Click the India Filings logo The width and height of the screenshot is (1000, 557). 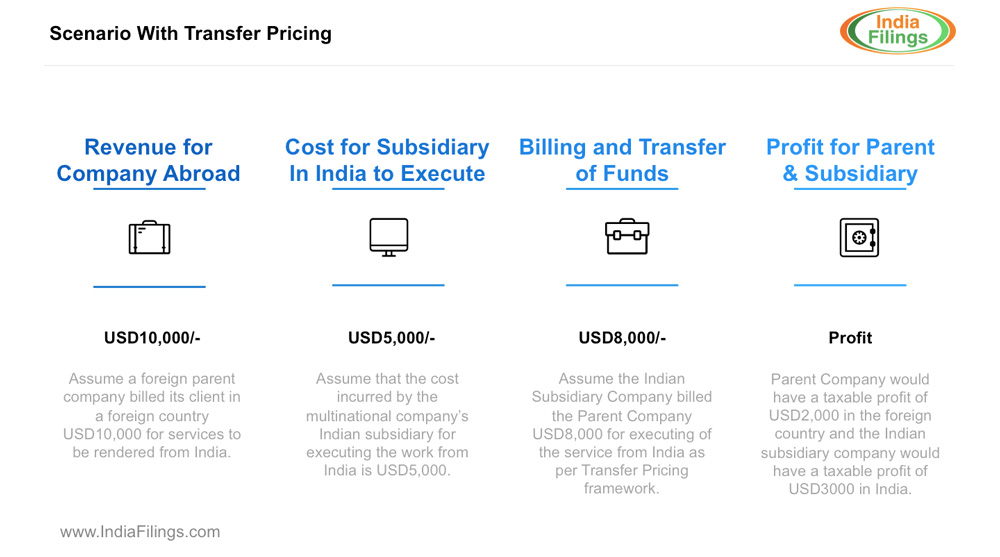click(897, 31)
